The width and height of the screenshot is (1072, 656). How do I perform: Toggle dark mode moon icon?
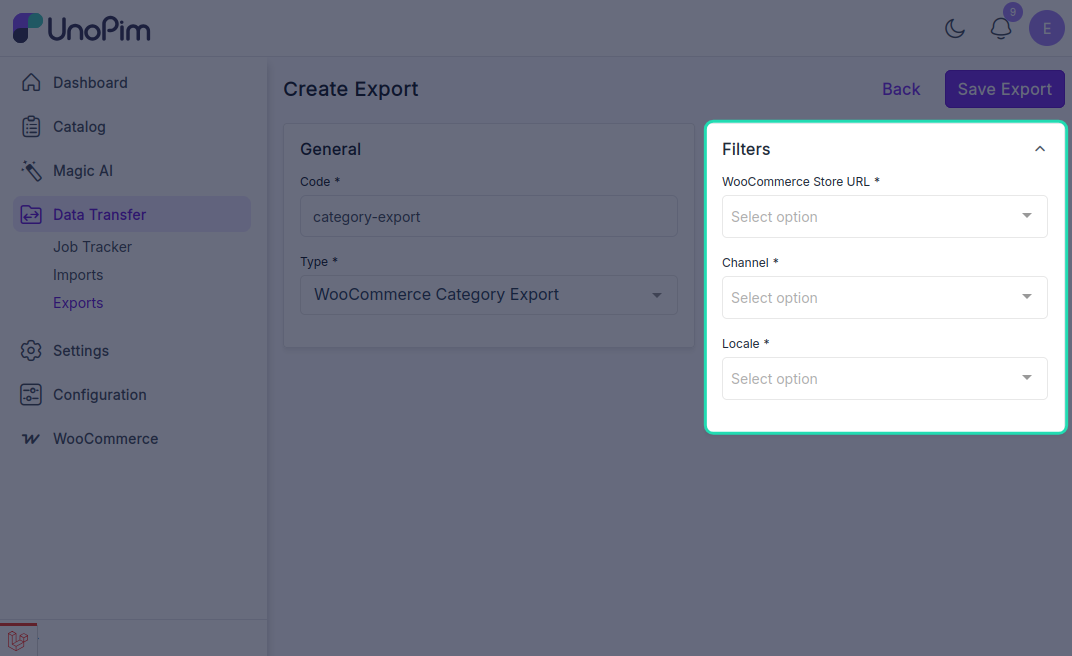coord(954,29)
